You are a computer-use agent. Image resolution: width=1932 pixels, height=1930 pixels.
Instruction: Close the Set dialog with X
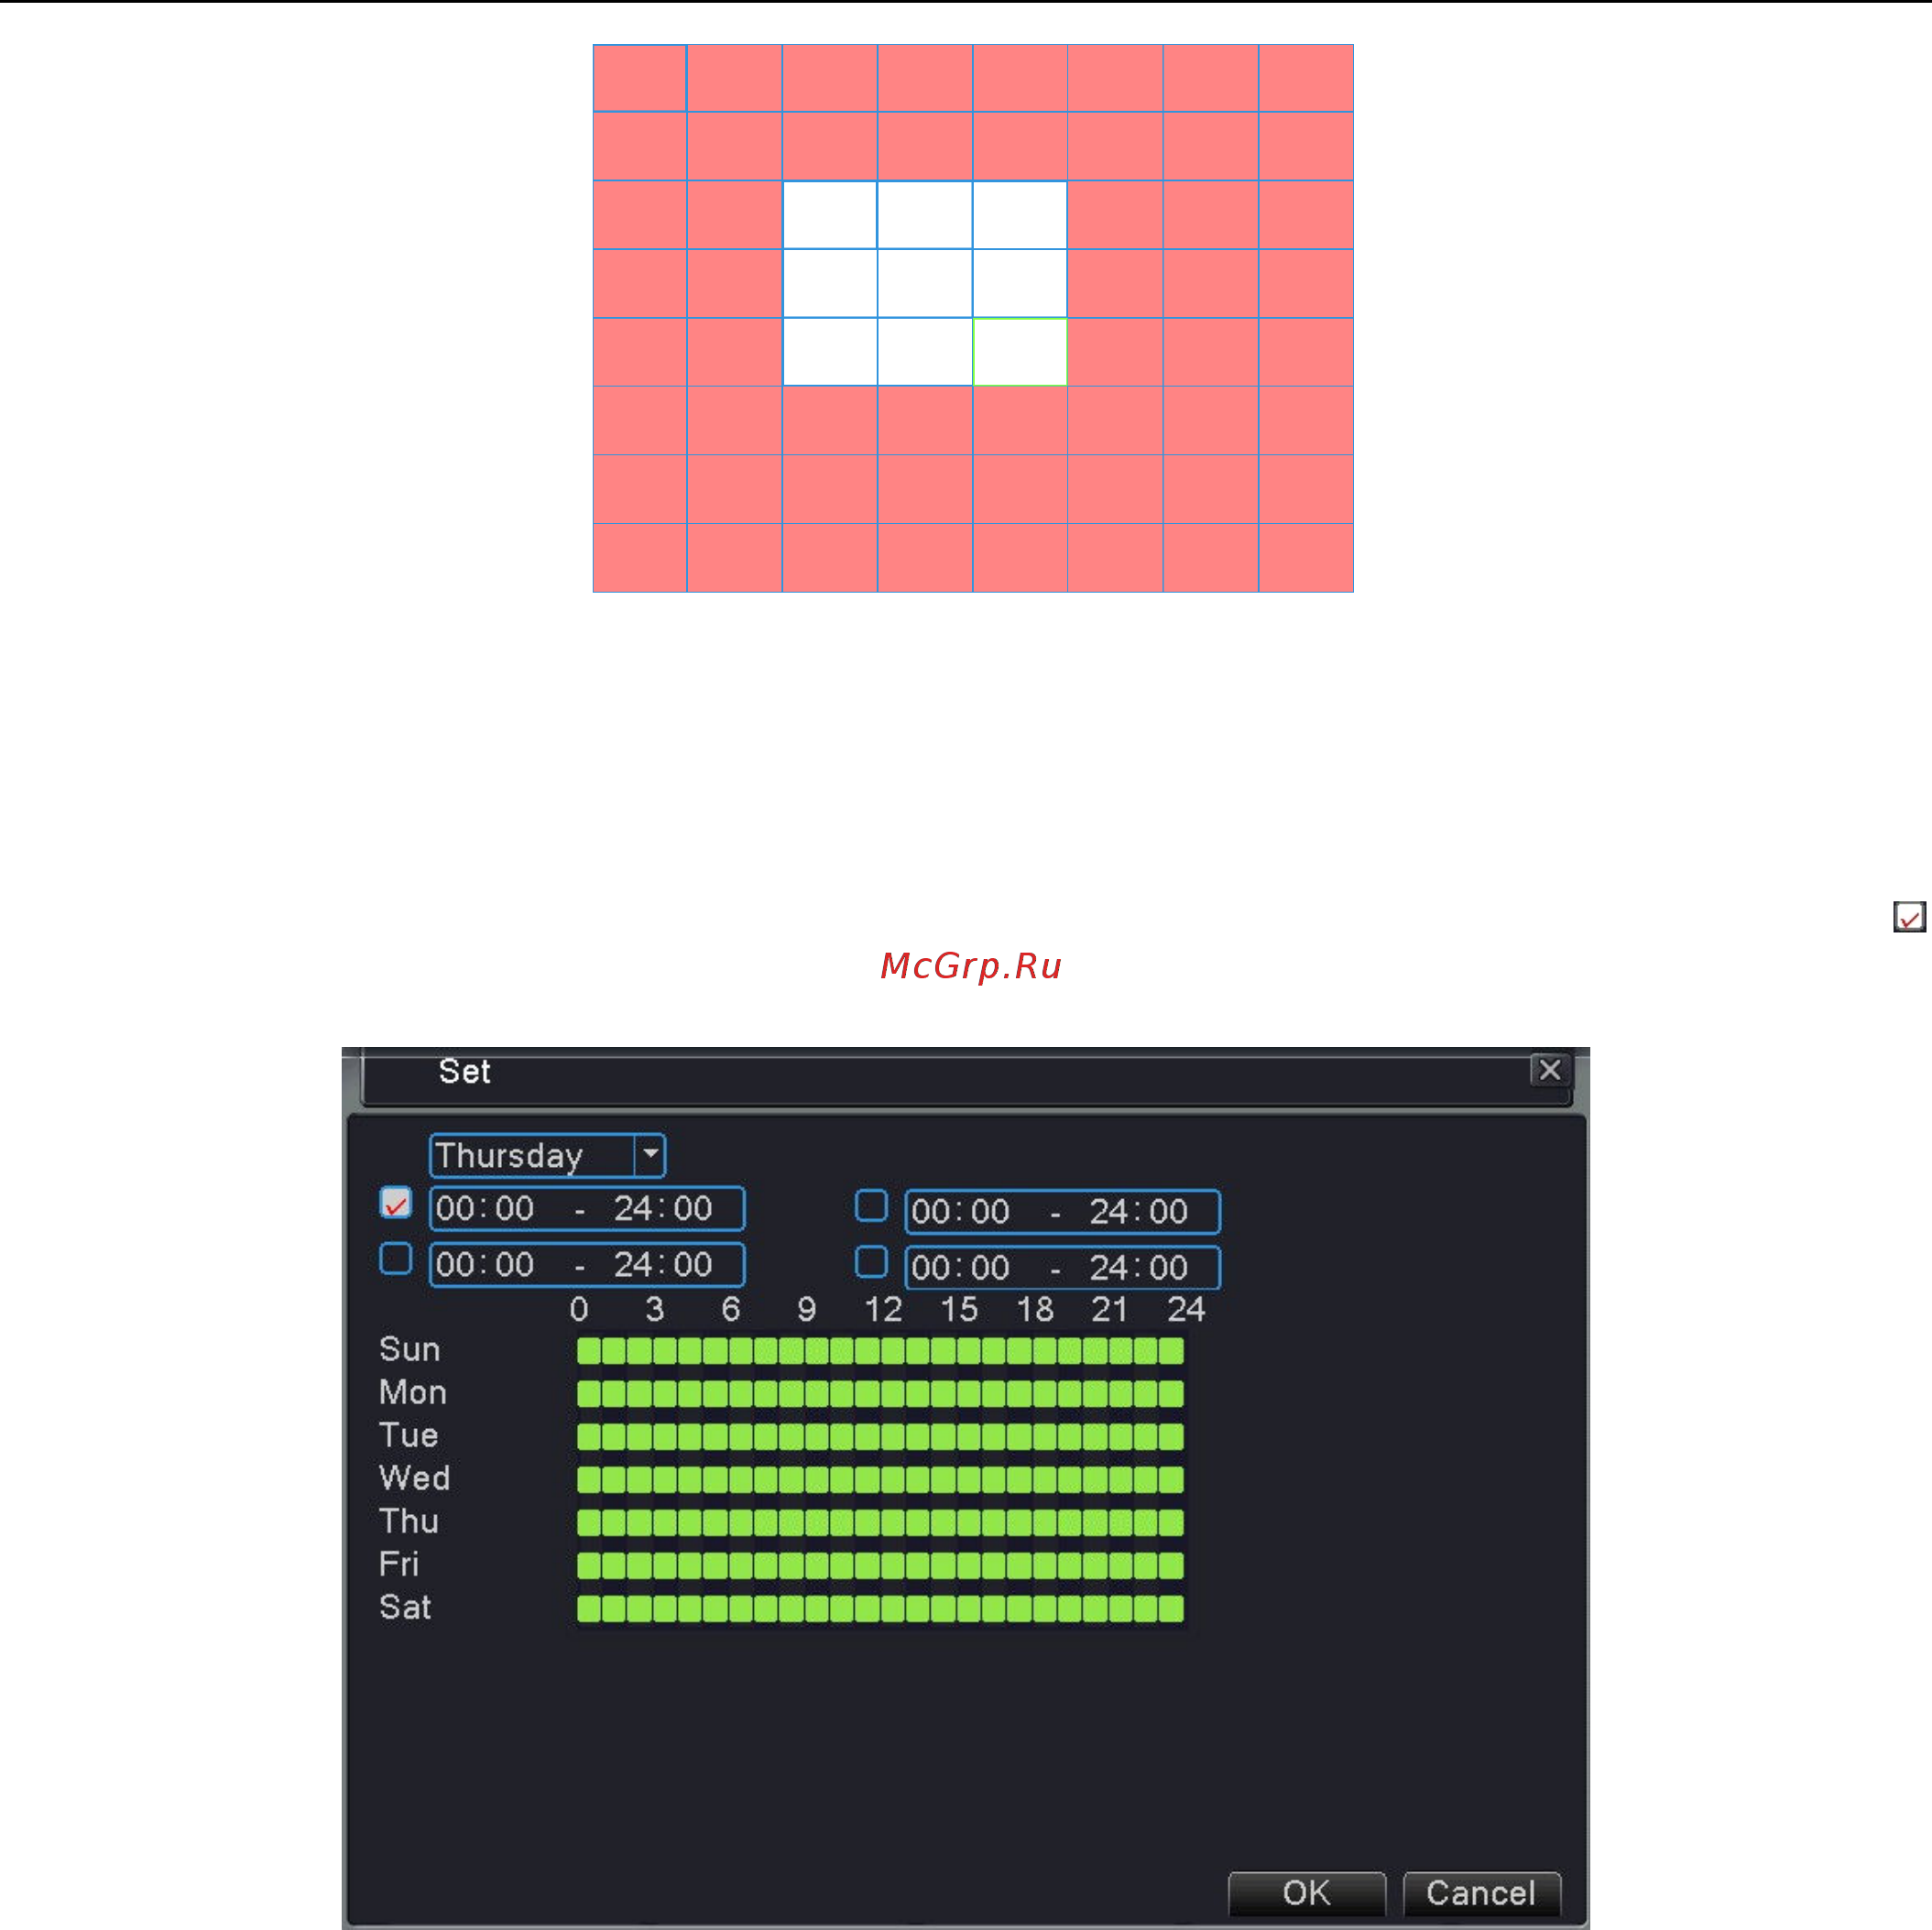coord(1549,1070)
